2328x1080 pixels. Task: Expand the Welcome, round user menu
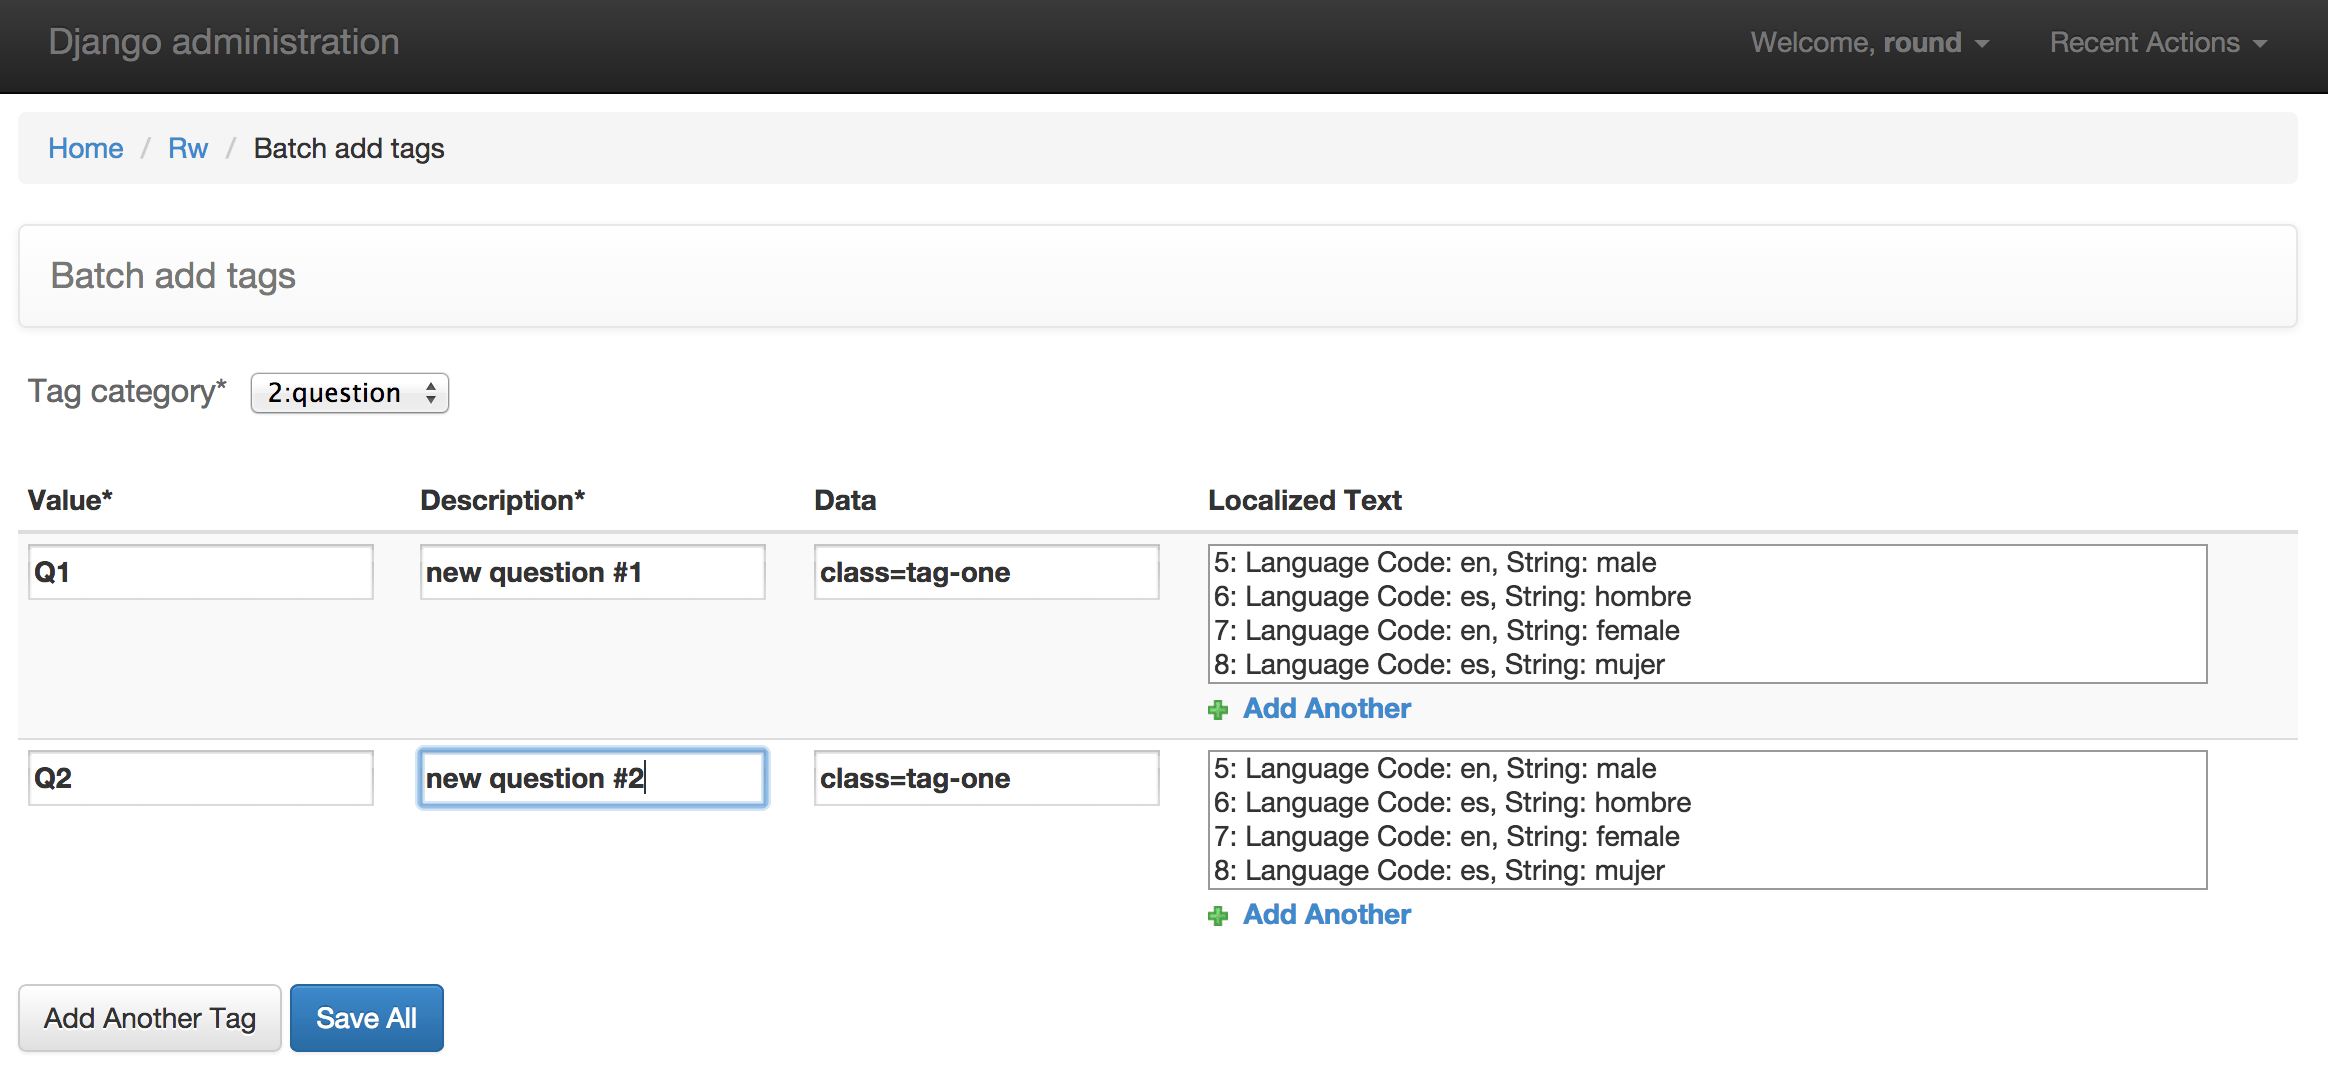(x=1868, y=43)
